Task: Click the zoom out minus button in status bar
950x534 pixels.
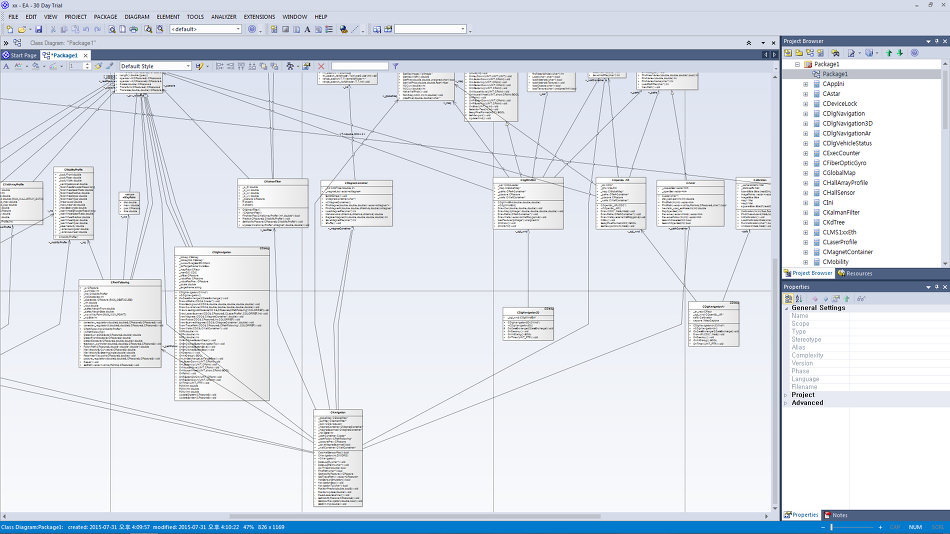Action: [823, 527]
